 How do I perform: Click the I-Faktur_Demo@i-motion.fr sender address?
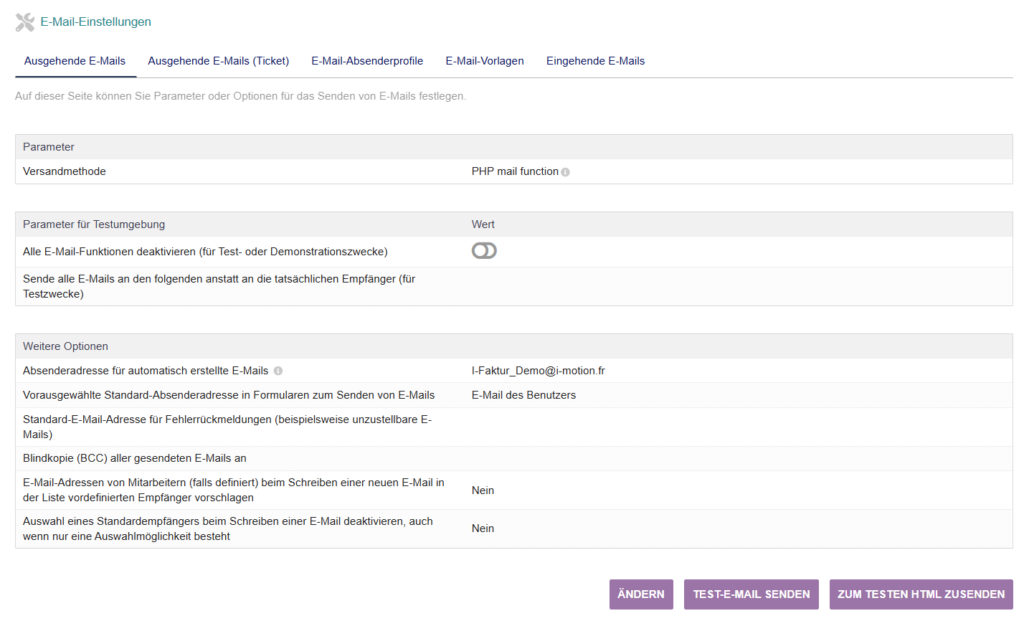[538, 371]
